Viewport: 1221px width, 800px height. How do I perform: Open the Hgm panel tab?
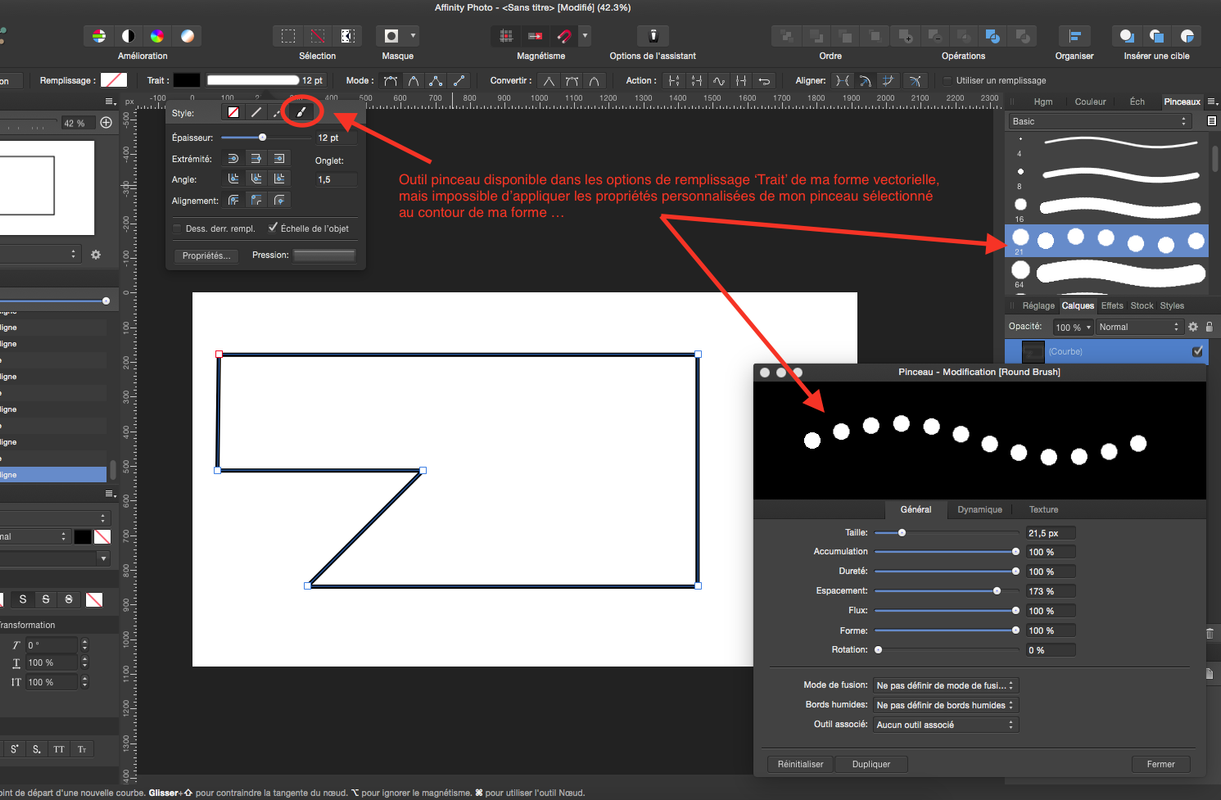pos(1043,102)
